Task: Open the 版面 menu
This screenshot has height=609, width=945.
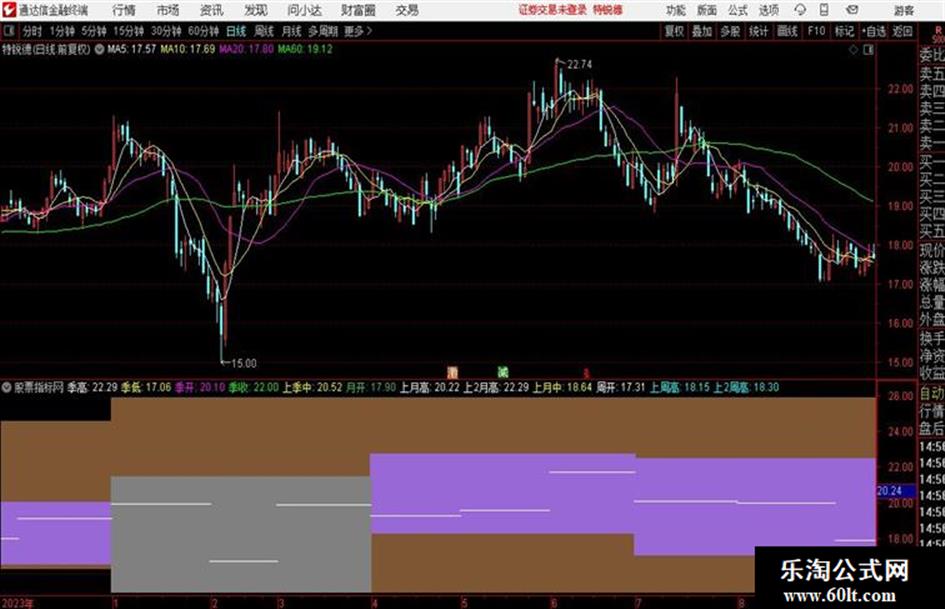Action: 706,10
